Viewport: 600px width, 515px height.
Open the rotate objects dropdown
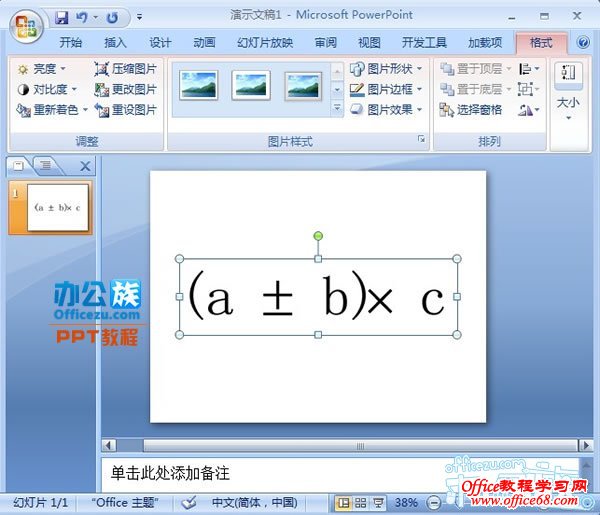coord(529,110)
